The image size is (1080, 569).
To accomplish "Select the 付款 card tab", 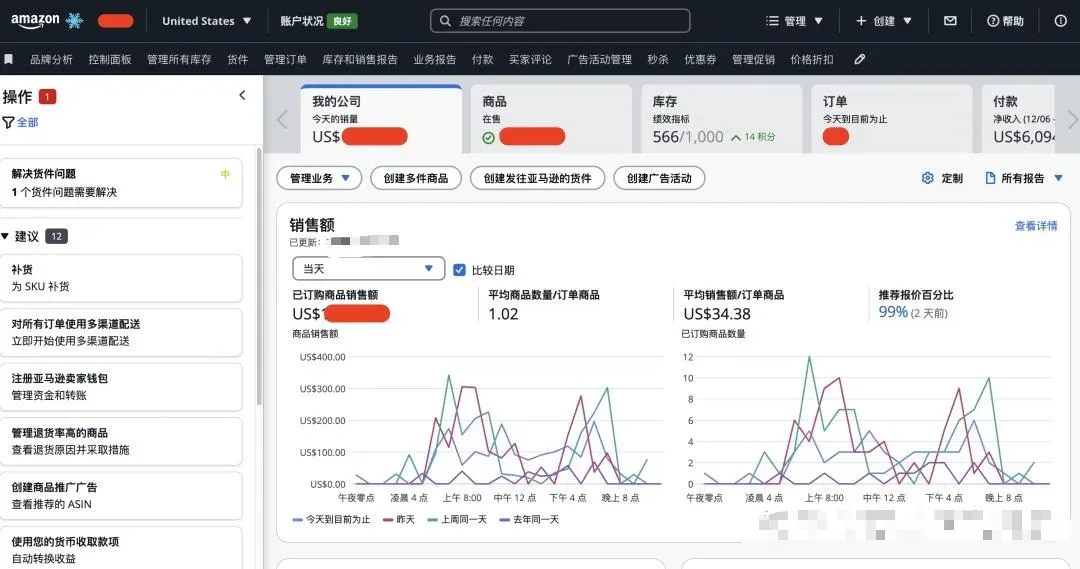I will (1018, 118).
